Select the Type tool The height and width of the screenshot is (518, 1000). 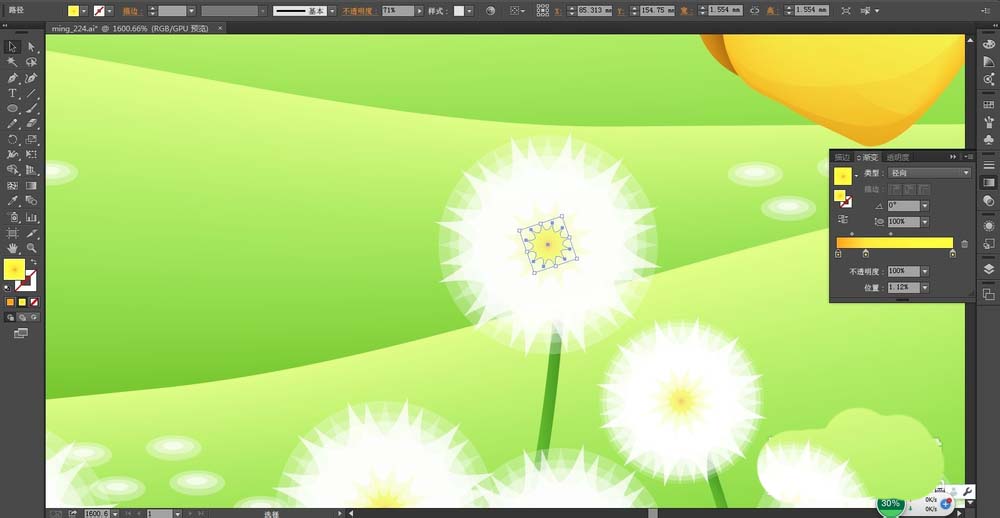click(x=12, y=93)
